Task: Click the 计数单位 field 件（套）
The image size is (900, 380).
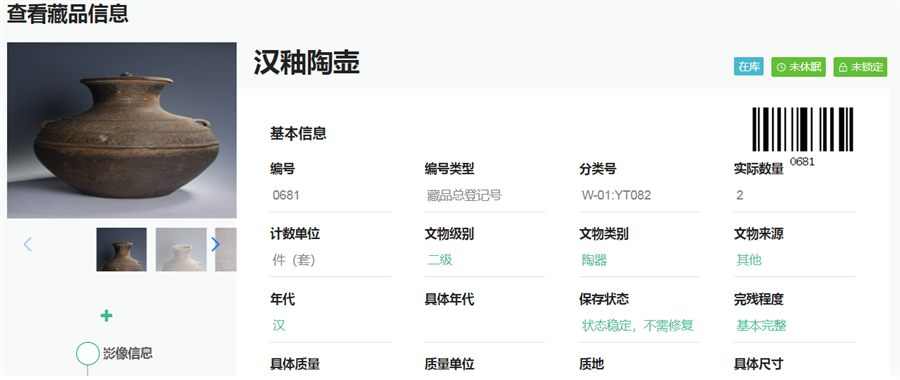Action: tap(330, 260)
